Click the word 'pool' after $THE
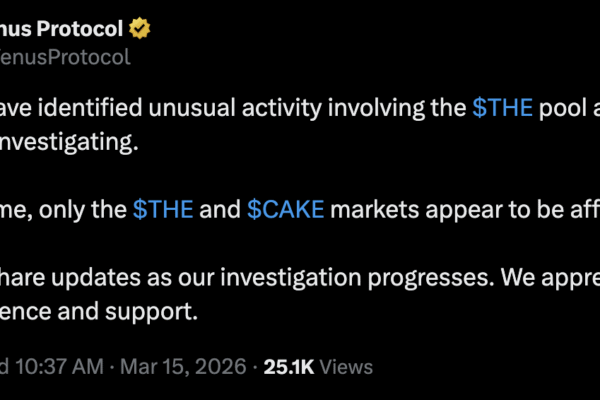This screenshot has height=400, width=600. click(x=562, y=108)
